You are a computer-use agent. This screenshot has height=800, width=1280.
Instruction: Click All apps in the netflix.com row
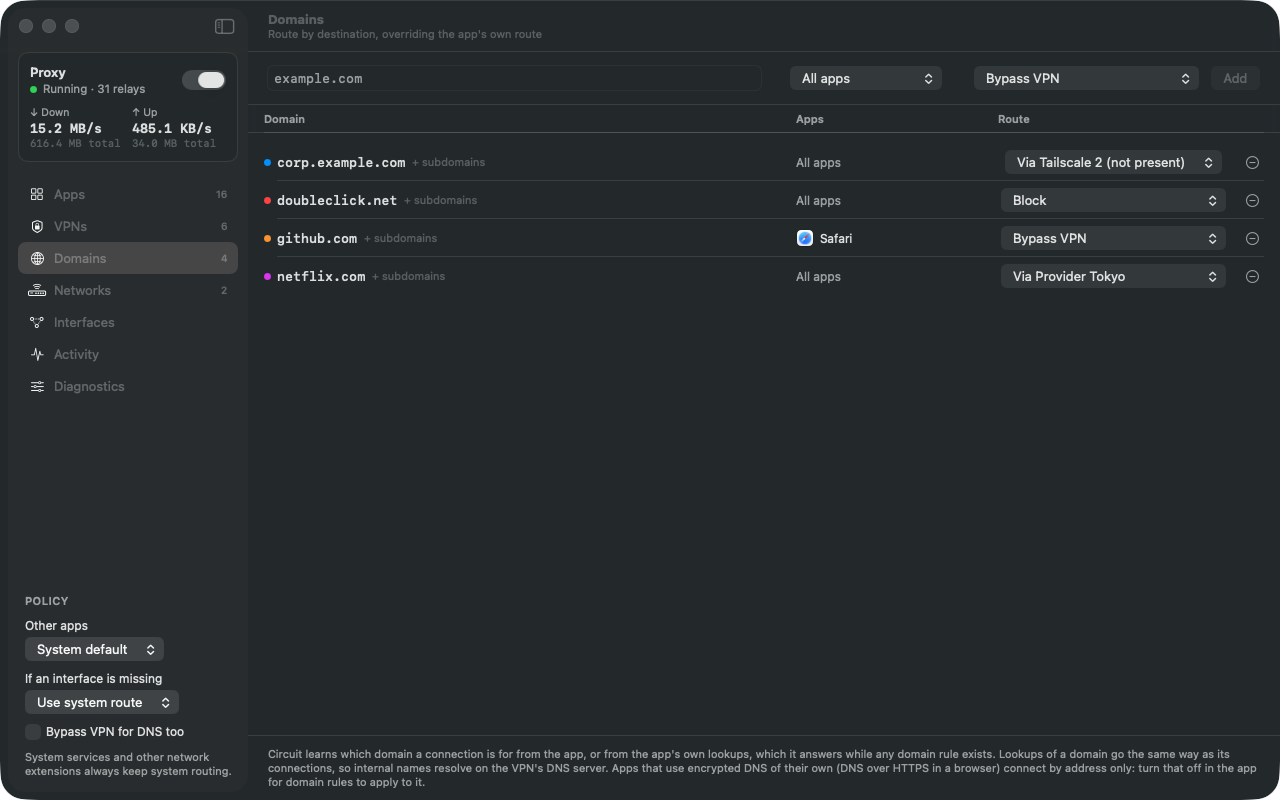(818, 276)
